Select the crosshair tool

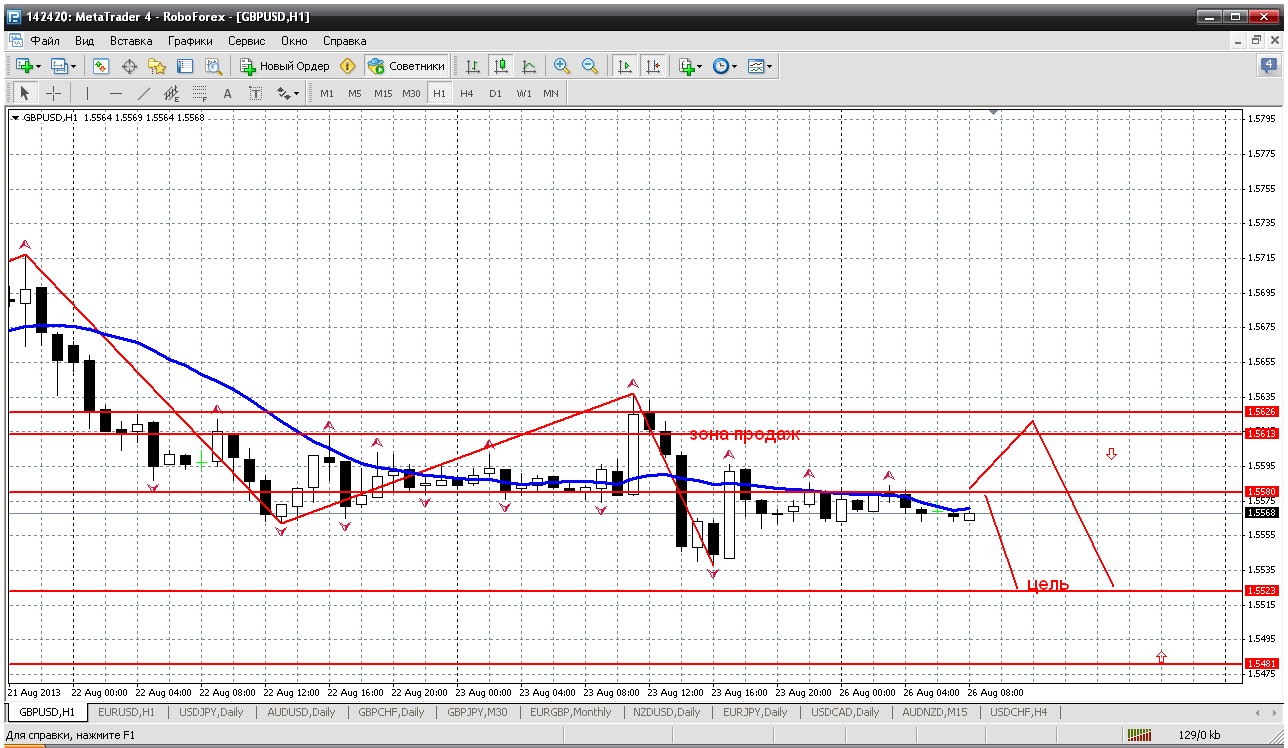(x=53, y=93)
